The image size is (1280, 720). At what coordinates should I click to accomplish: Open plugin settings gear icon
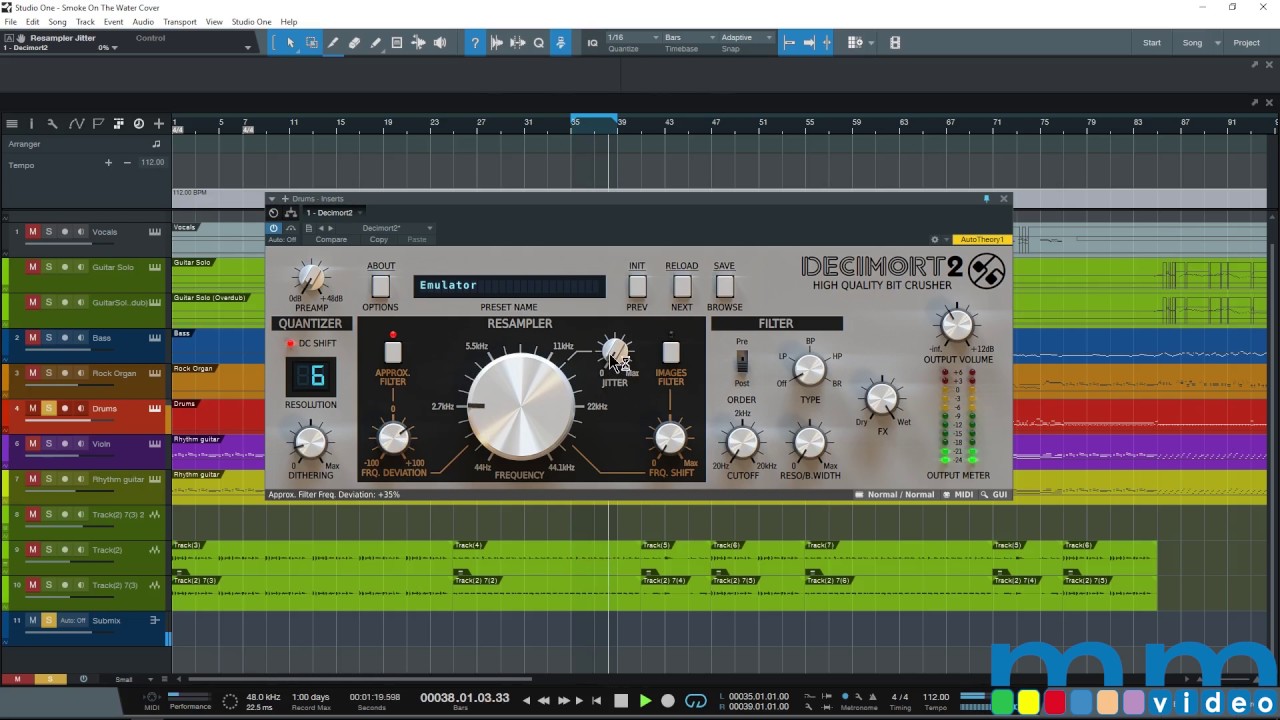coord(935,240)
